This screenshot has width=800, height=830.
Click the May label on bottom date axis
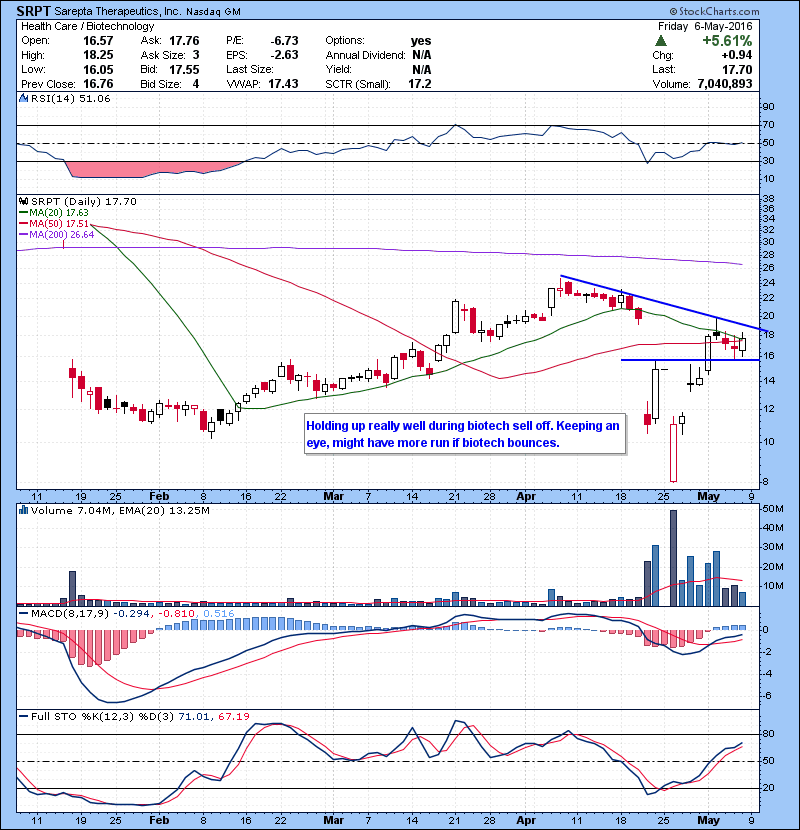pos(708,820)
